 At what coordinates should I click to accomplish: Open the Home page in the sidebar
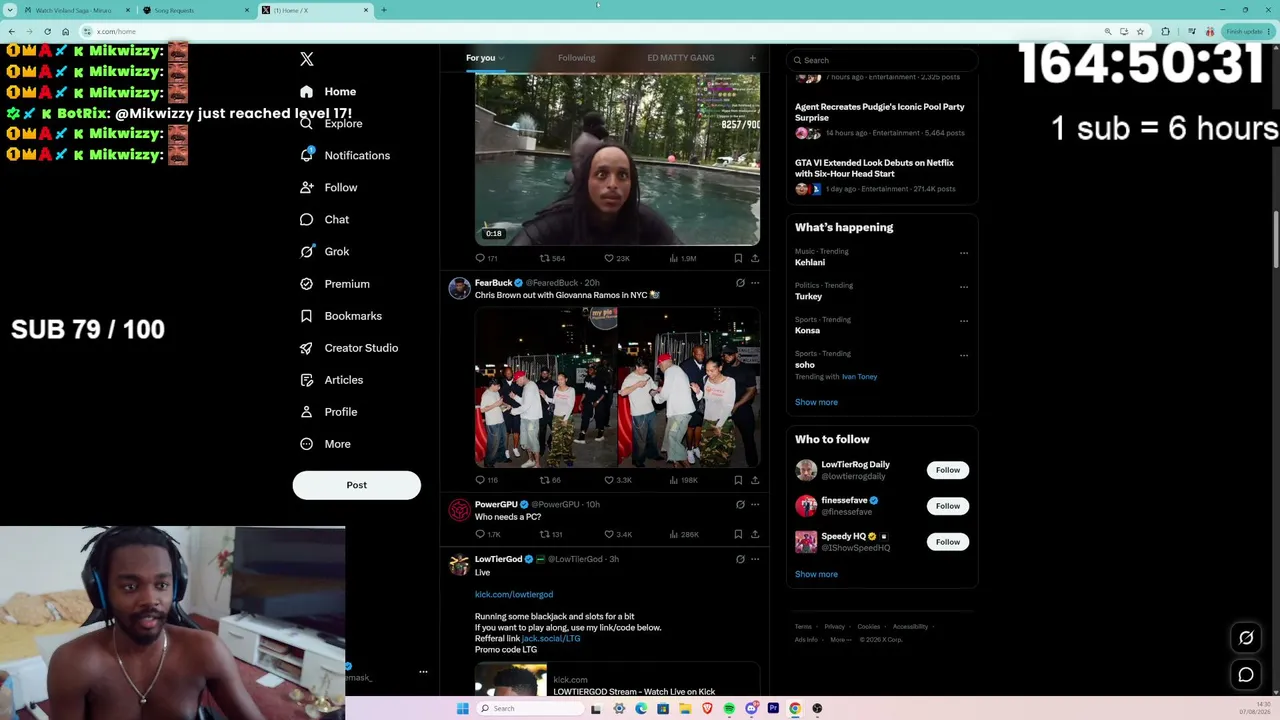(x=328, y=91)
